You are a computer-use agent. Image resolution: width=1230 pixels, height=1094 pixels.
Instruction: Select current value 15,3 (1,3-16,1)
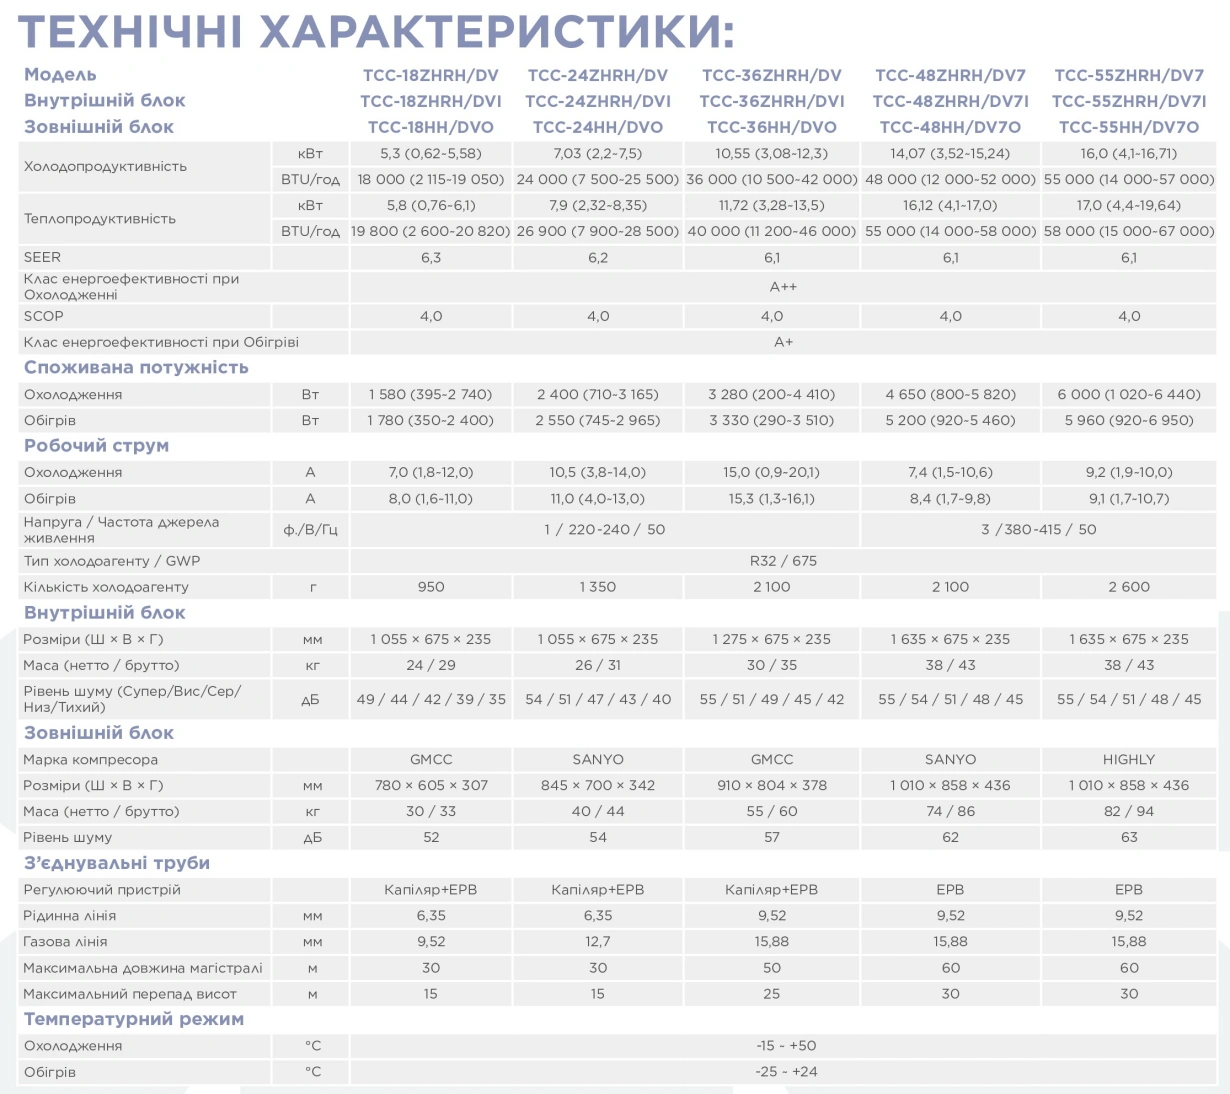point(772,498)
